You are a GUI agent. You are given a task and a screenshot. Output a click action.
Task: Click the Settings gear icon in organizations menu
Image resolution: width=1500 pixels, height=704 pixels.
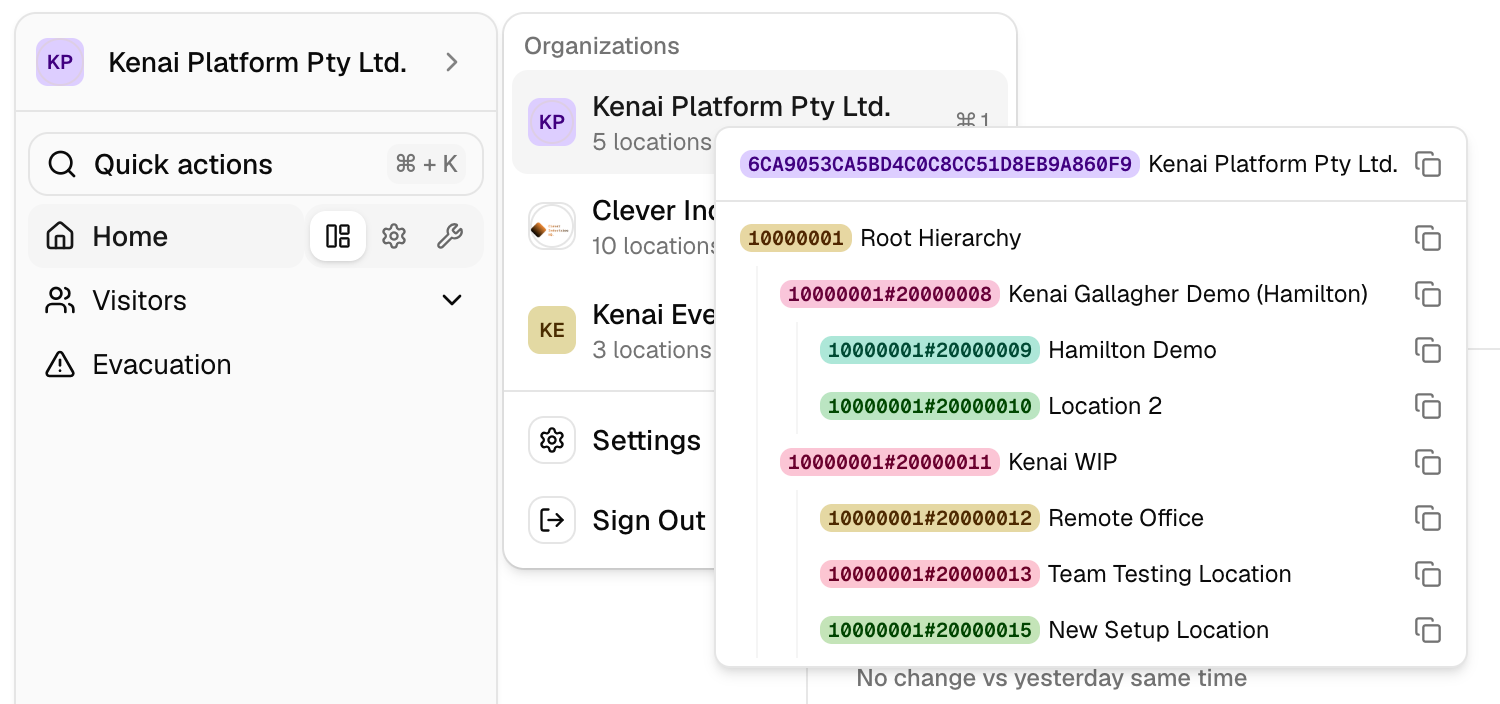coord(552,440)
